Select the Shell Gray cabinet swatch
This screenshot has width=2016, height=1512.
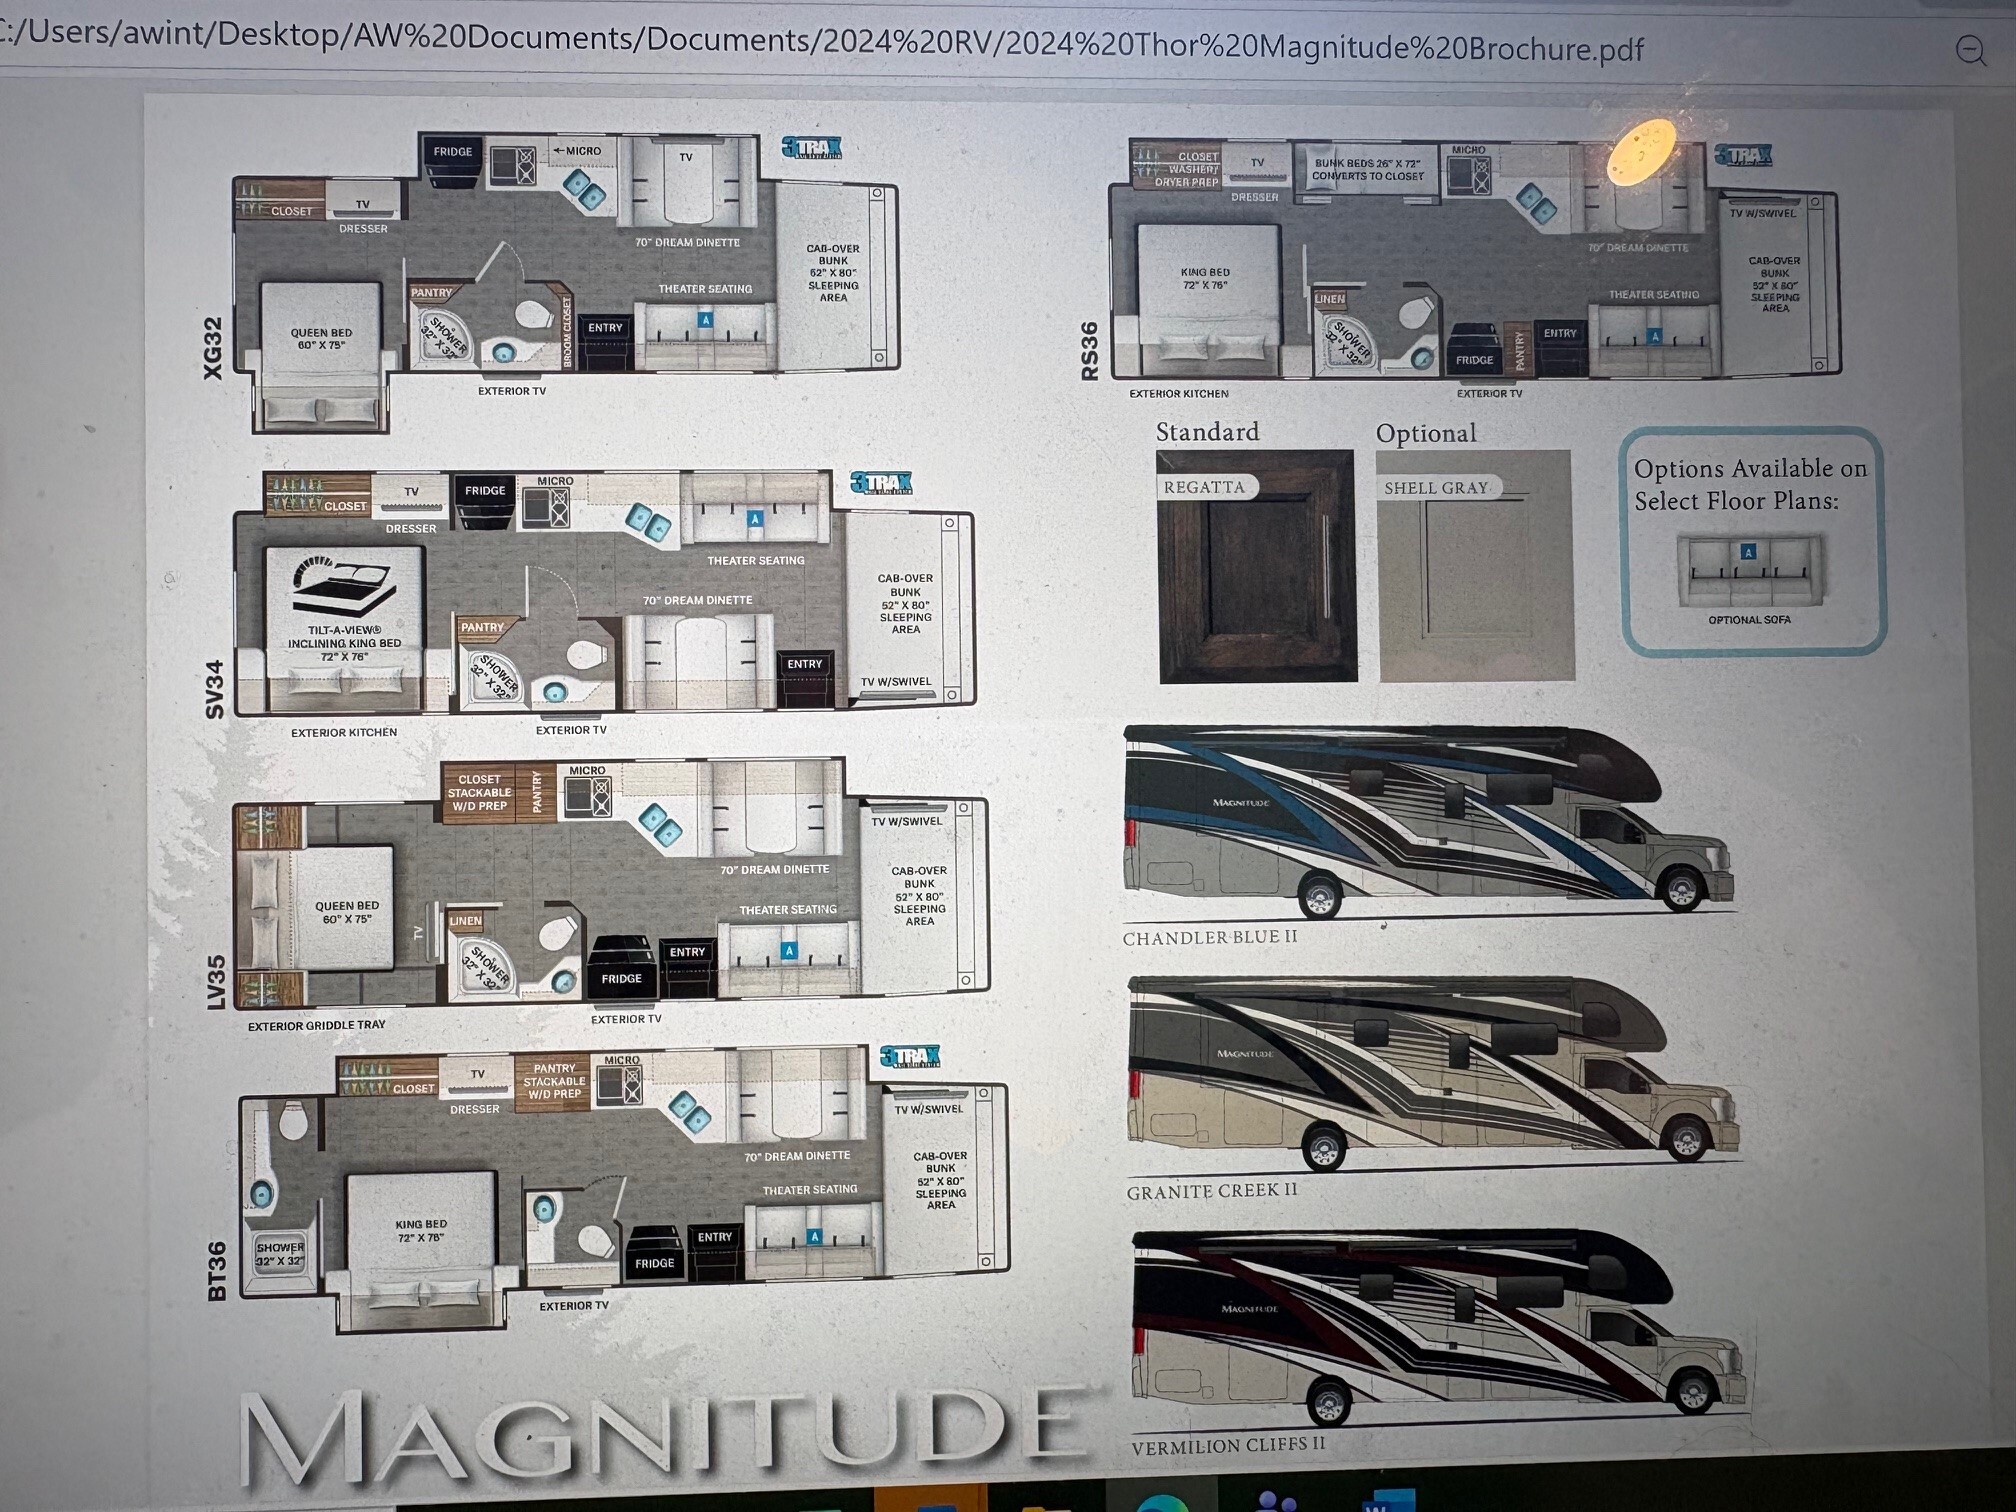[1475, 566]
